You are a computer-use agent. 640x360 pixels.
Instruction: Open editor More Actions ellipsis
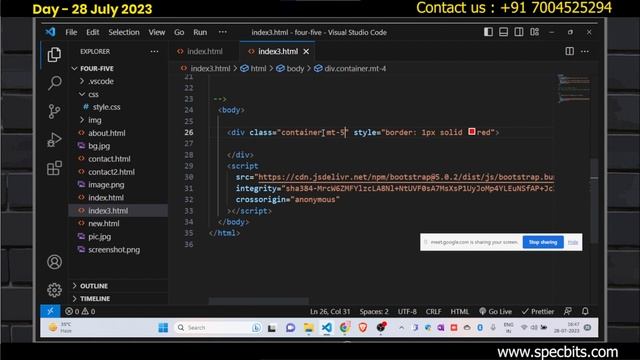point(585,51)
